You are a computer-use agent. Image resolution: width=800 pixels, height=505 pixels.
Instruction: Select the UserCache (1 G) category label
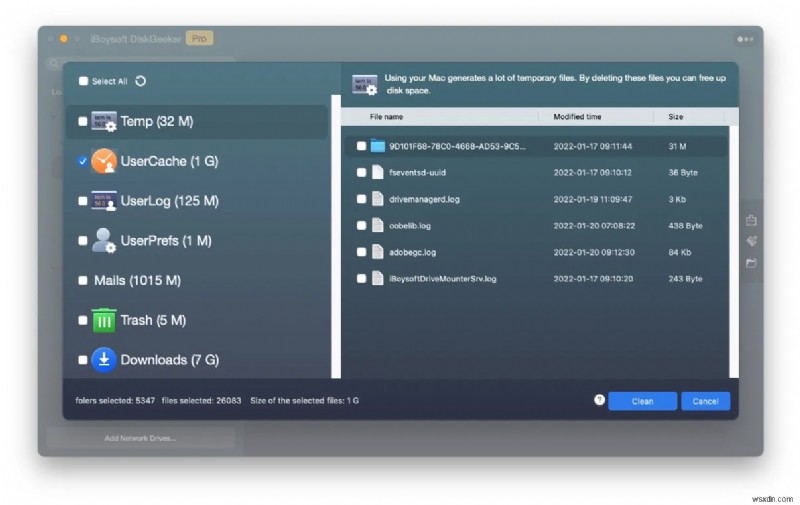click(169, 161)
